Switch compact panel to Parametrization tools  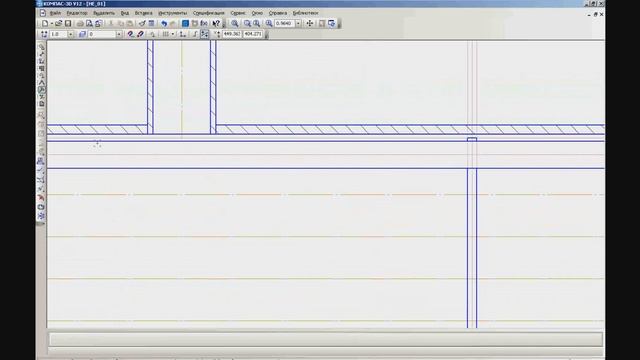coord(41,76)
